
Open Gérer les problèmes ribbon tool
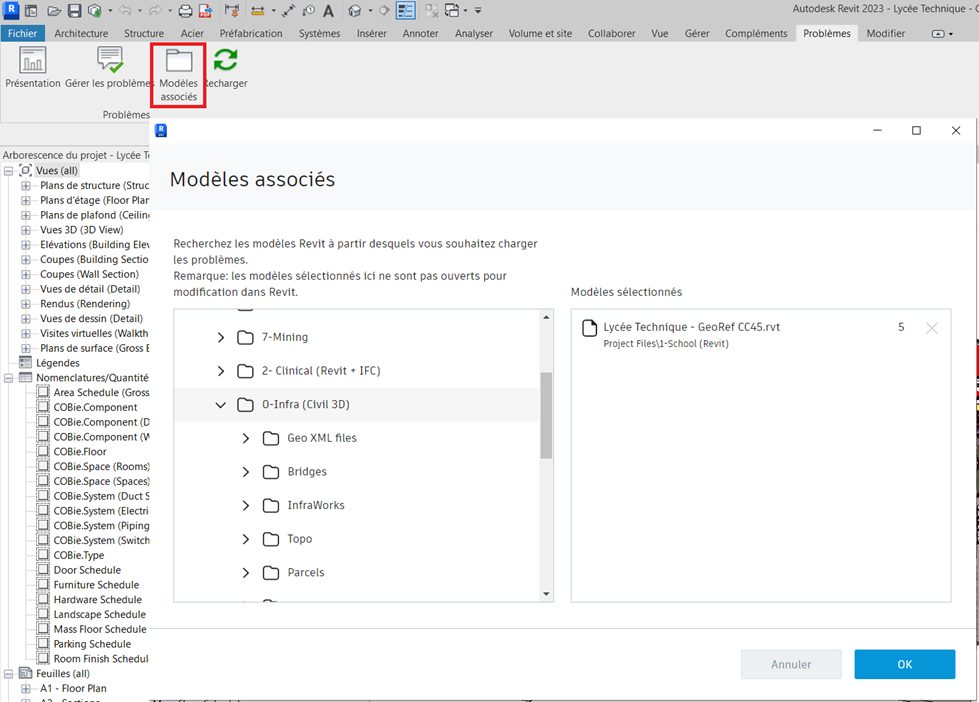pyautogui.click(x=109, y=67)
